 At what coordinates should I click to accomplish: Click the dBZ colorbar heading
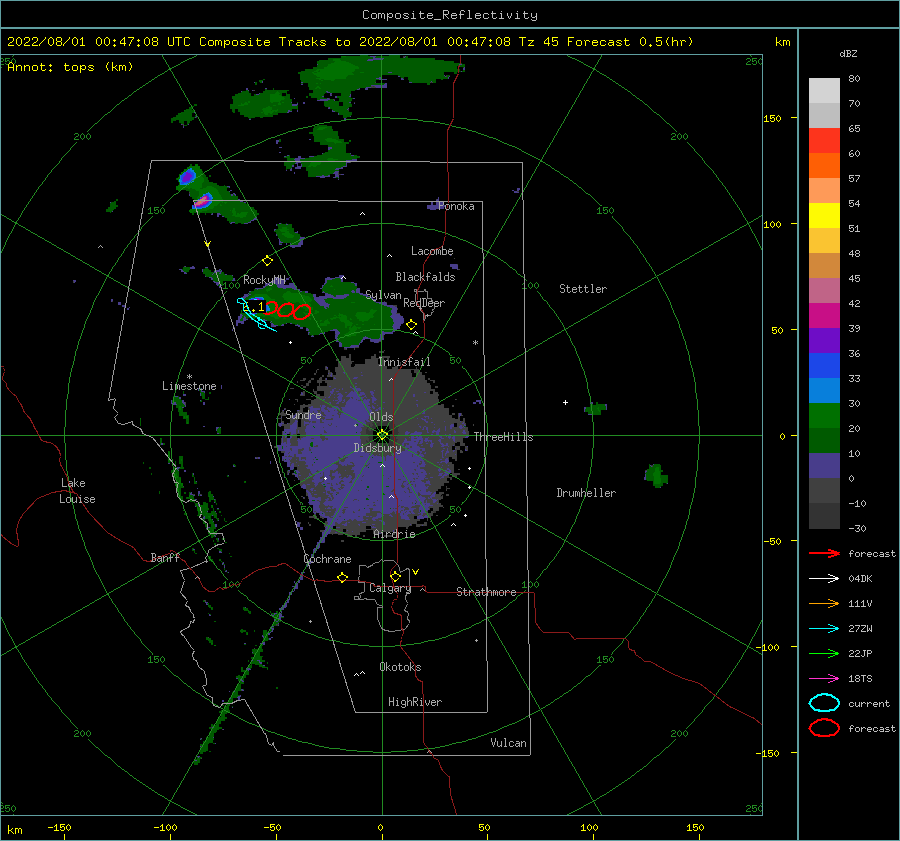pyautogui.click(x=848, y=54)
